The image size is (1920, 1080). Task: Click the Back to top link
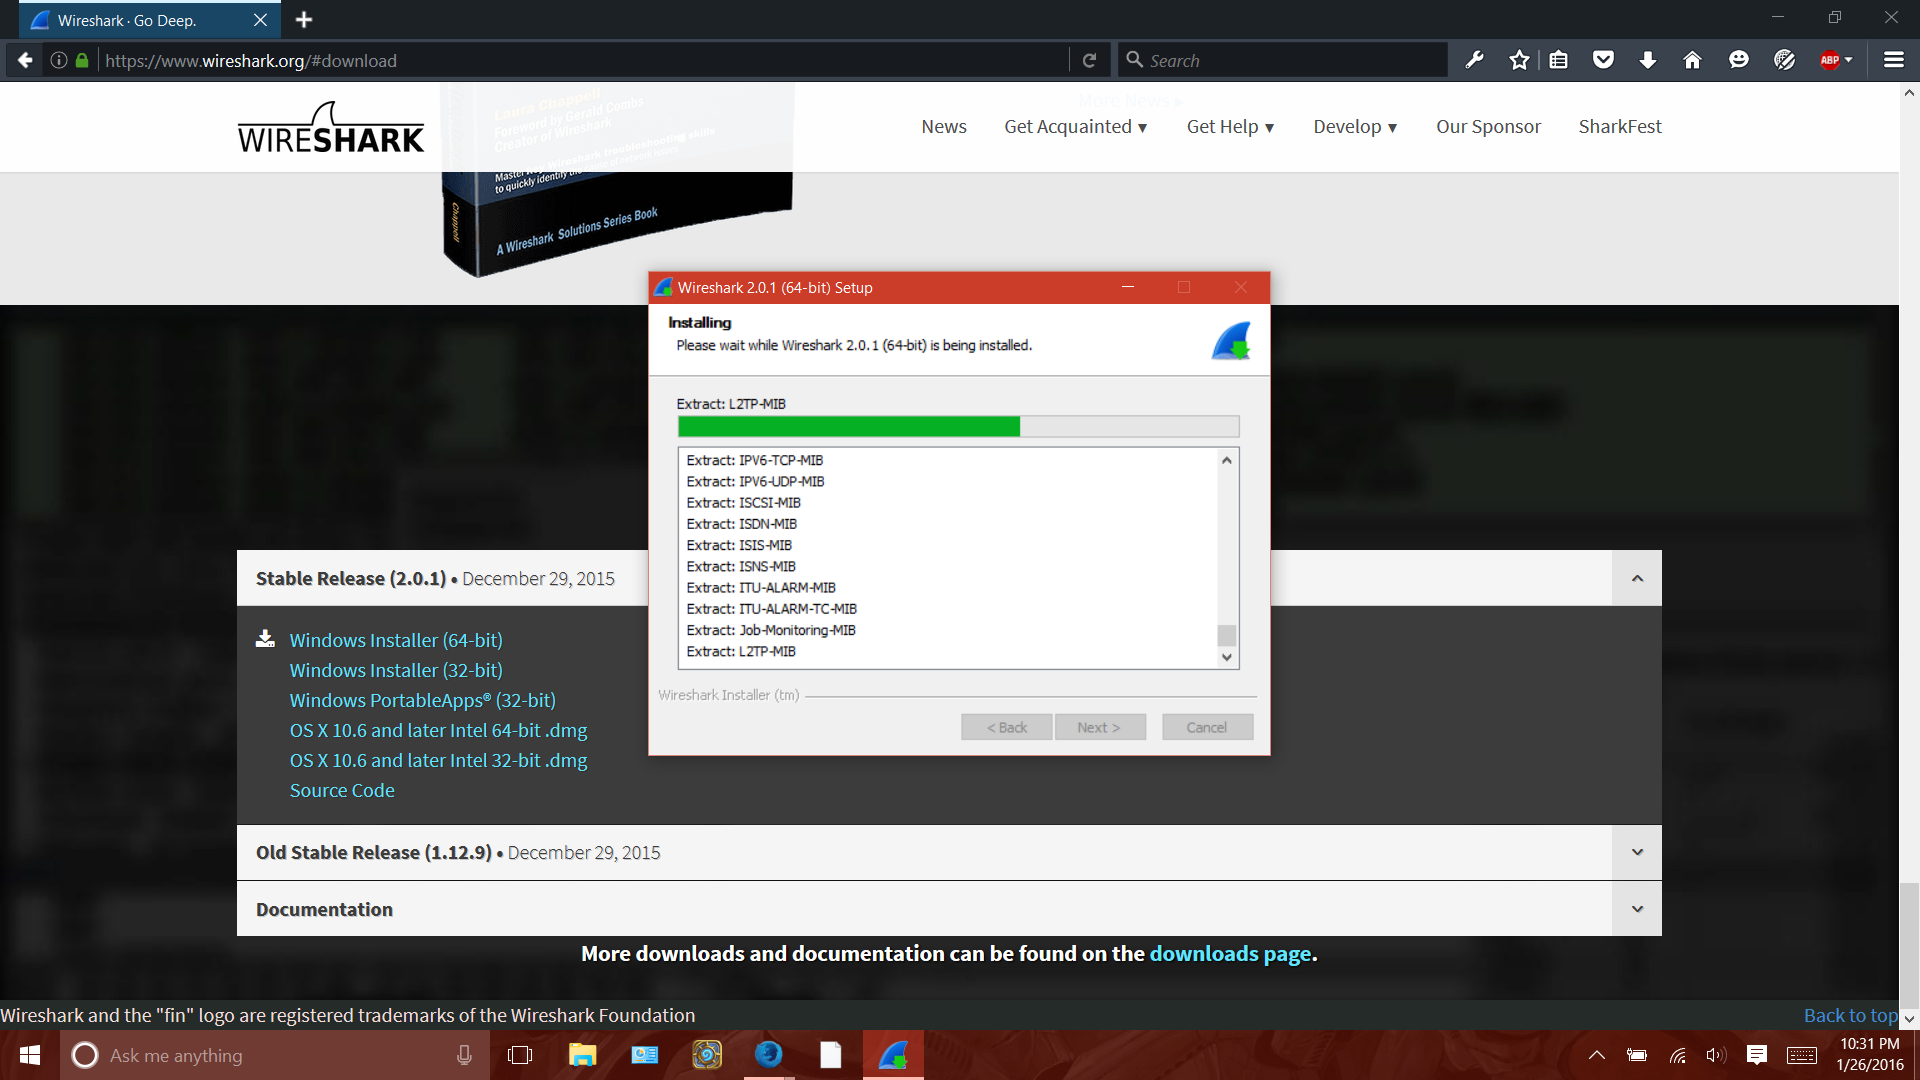tap(1850, 1015)
